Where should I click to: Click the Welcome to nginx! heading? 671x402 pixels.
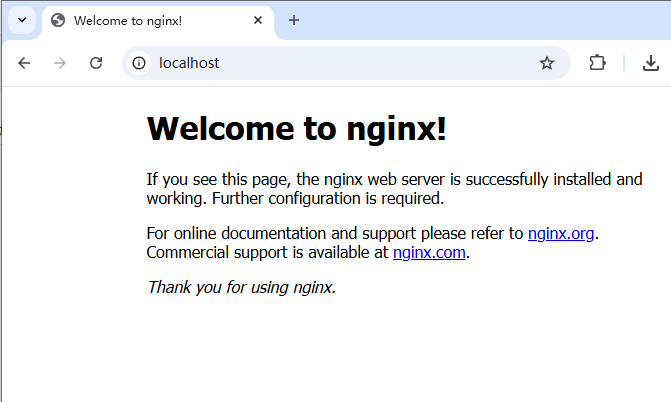click(x=296, y=128)
